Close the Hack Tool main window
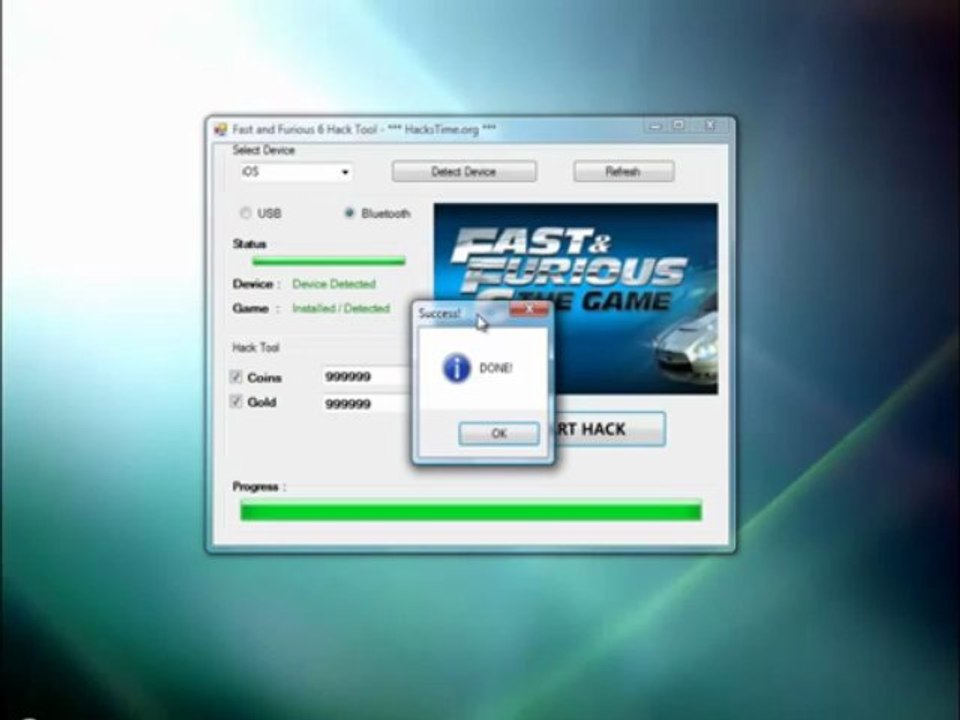960x720 pixels. [710, 126]
